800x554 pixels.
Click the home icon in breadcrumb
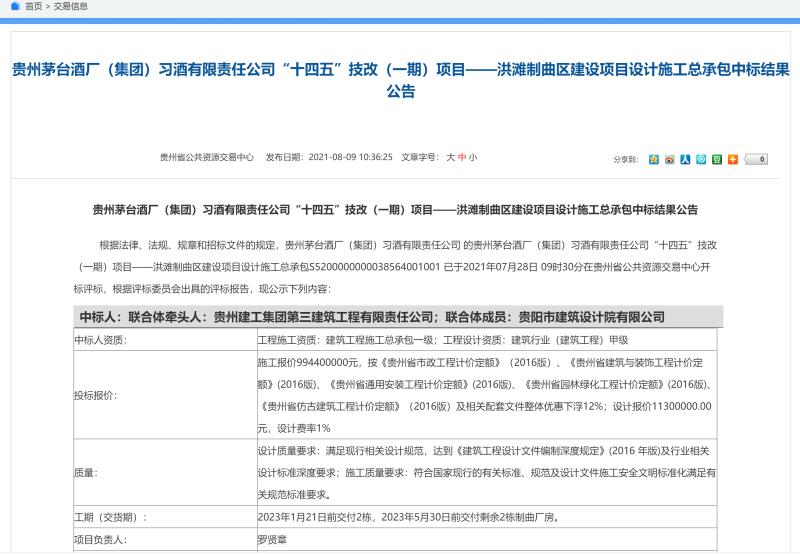click(15, 6)
